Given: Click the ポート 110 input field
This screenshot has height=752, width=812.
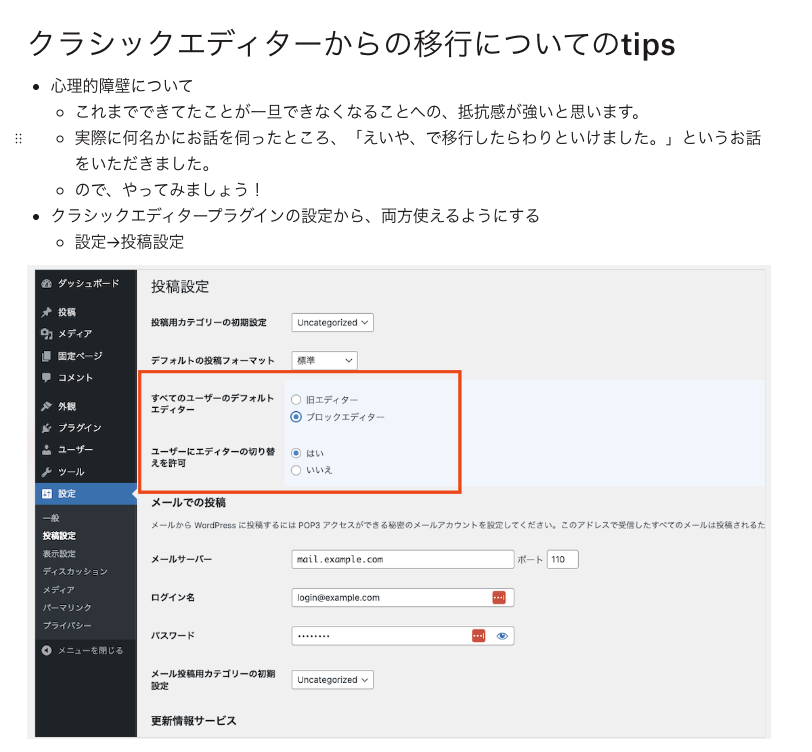Looking at the screenshot, I should (563, 559).
